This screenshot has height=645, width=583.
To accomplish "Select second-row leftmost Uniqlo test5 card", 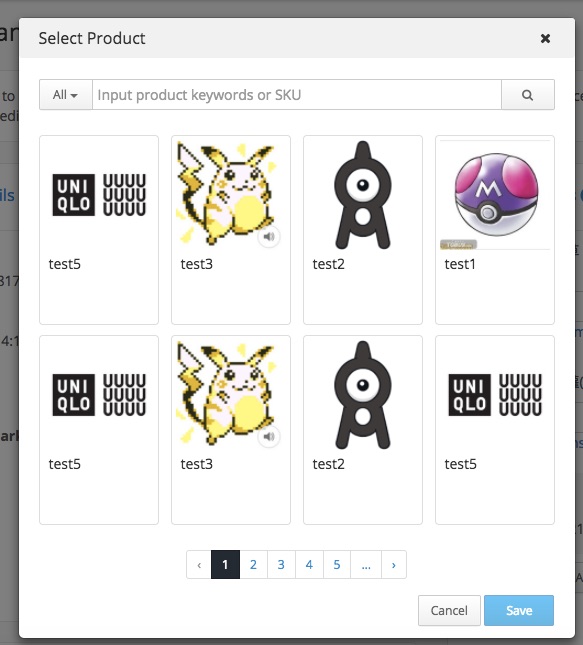I will [x=99, y=430].
